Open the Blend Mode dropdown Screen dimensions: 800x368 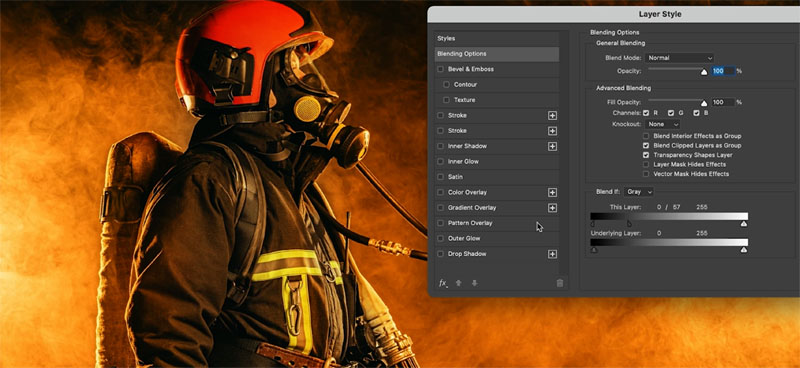679,58
